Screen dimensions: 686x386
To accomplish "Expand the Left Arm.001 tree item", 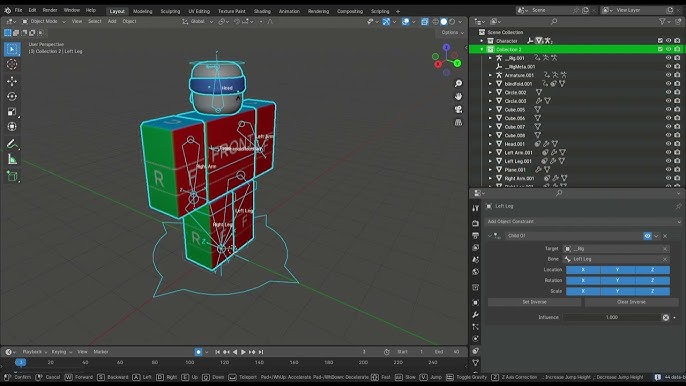I will point(490,153).
